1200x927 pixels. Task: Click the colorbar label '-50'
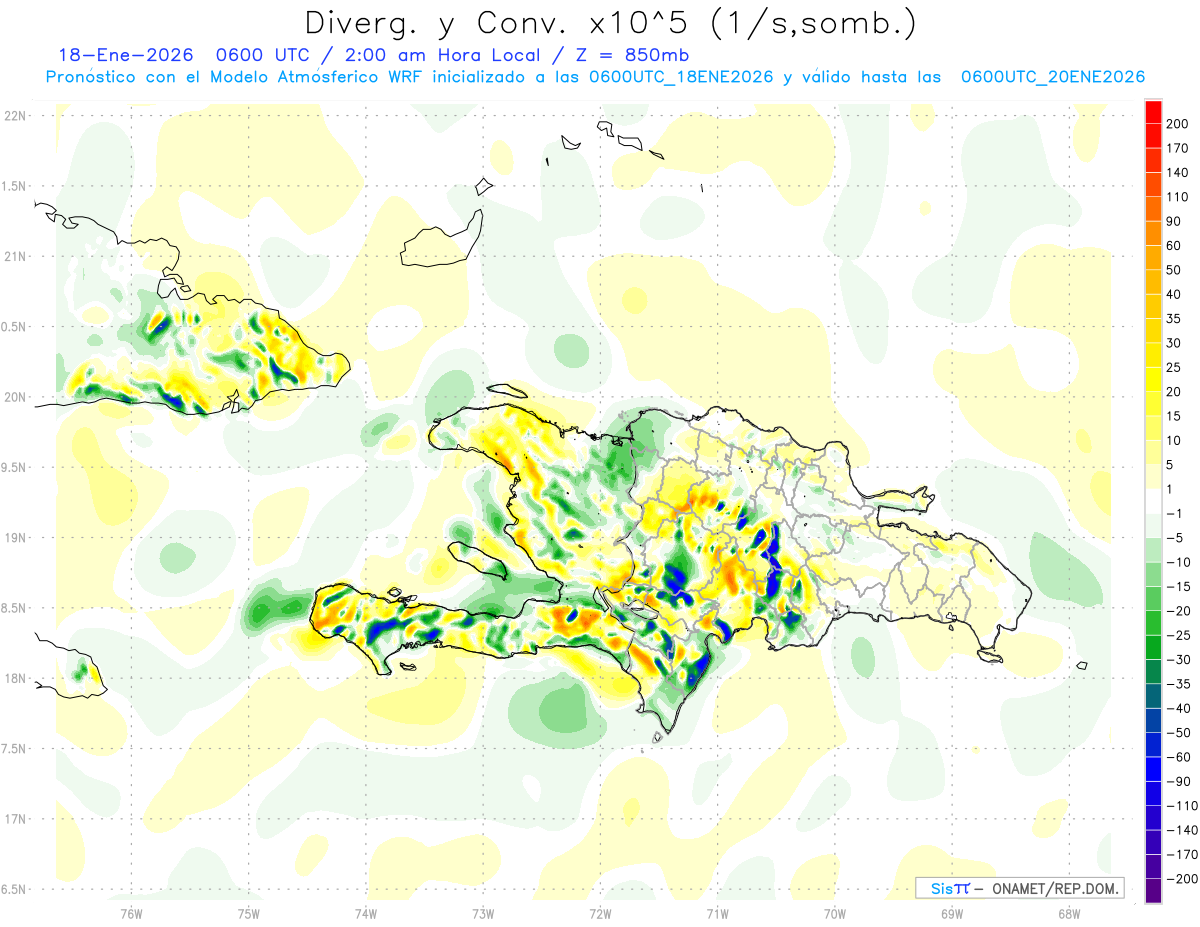coord(1181,734)
